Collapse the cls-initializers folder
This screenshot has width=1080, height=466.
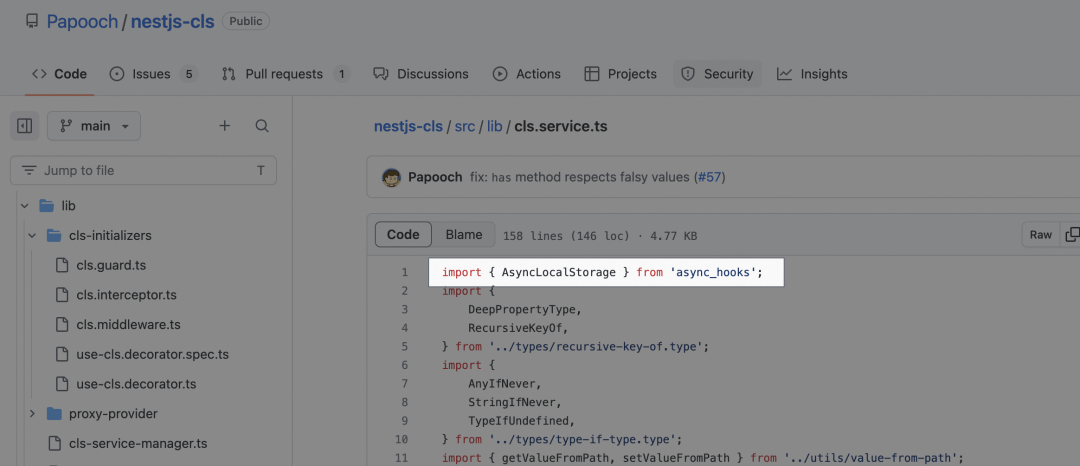click(32, 235)
